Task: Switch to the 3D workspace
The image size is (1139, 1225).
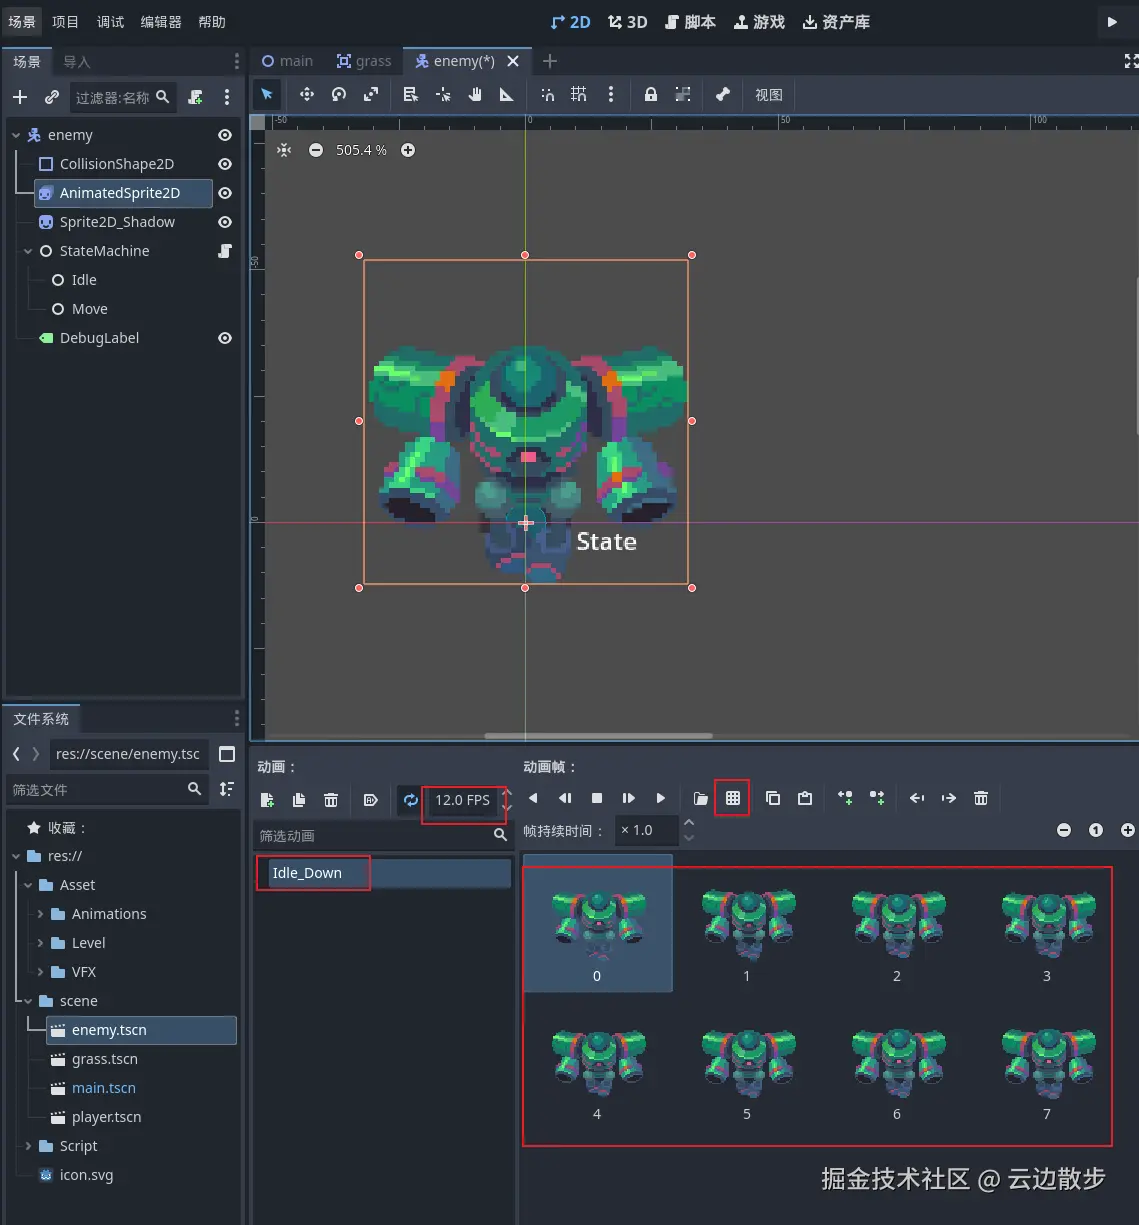Action: click(628, 22)
